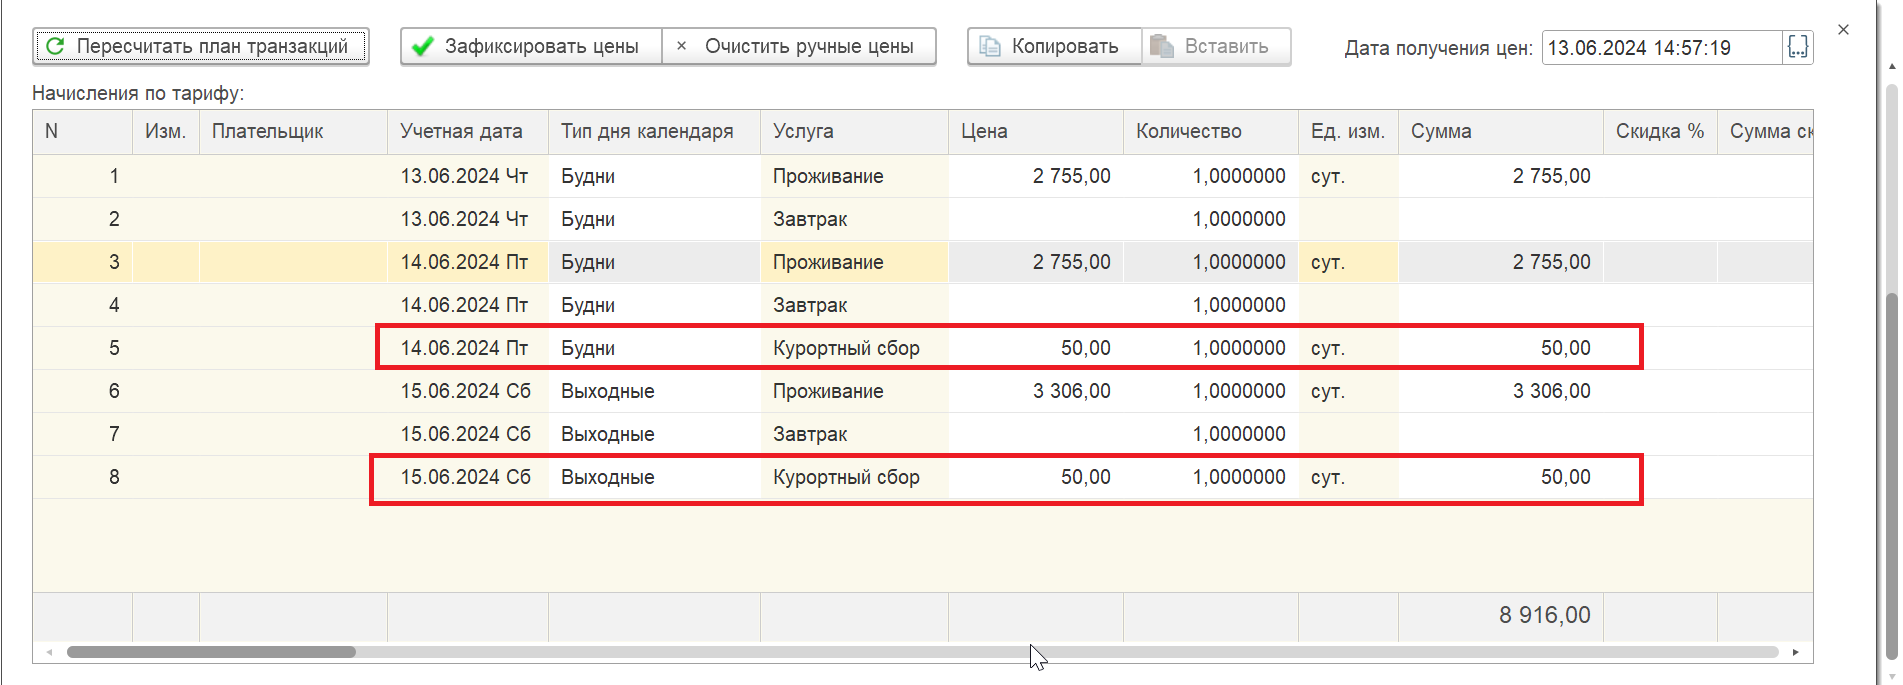Click the Цена column header

1036,132
